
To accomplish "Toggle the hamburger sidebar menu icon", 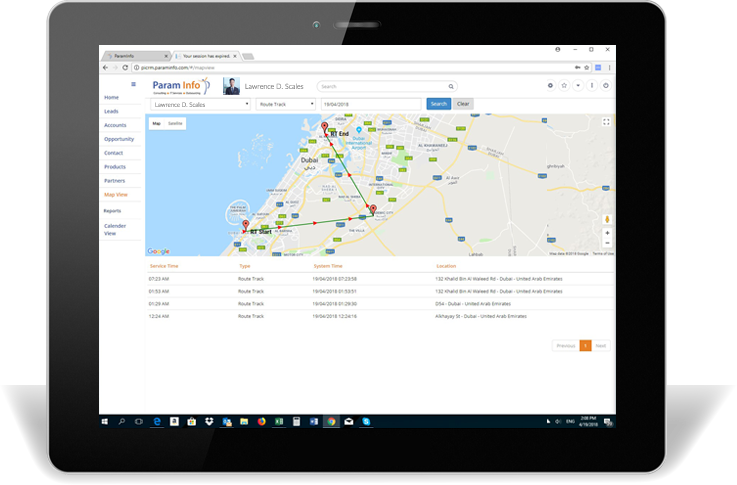I will 134,84.
